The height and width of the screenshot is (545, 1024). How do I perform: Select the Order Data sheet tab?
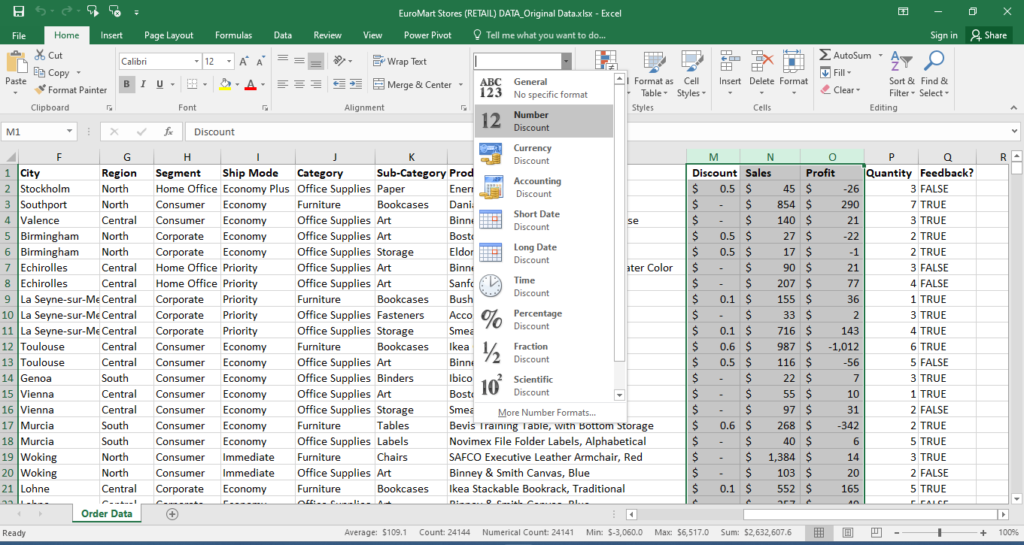[106, 514]
